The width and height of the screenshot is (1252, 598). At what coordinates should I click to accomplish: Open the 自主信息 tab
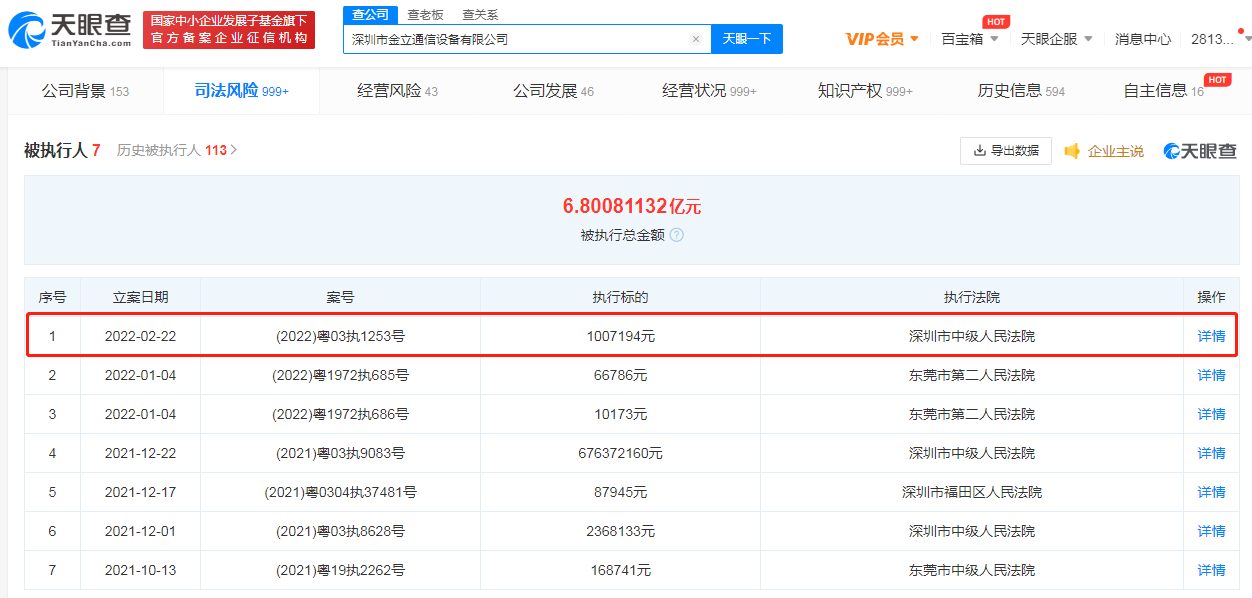coord(1164,91)
